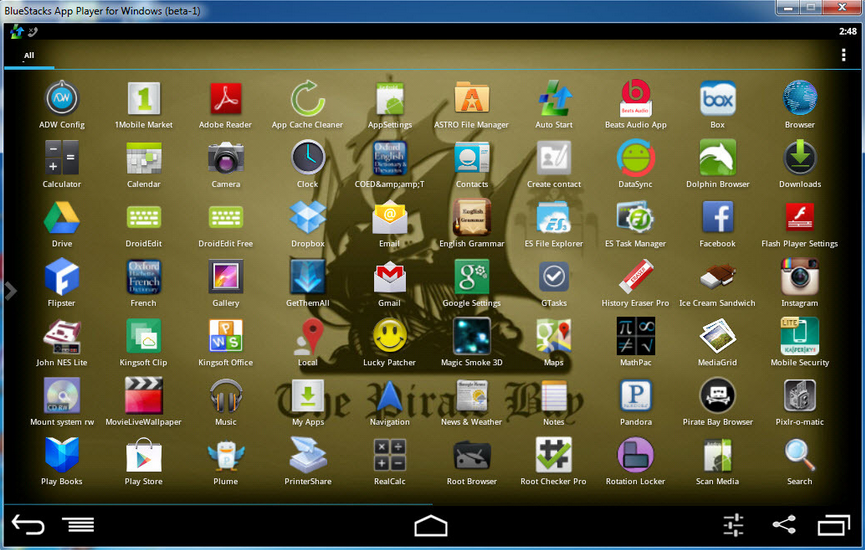The height and width of the screenshot is (550, 865).
Task: Open the menu lines button
Action: pyautogui.click(x=78, y=524)
